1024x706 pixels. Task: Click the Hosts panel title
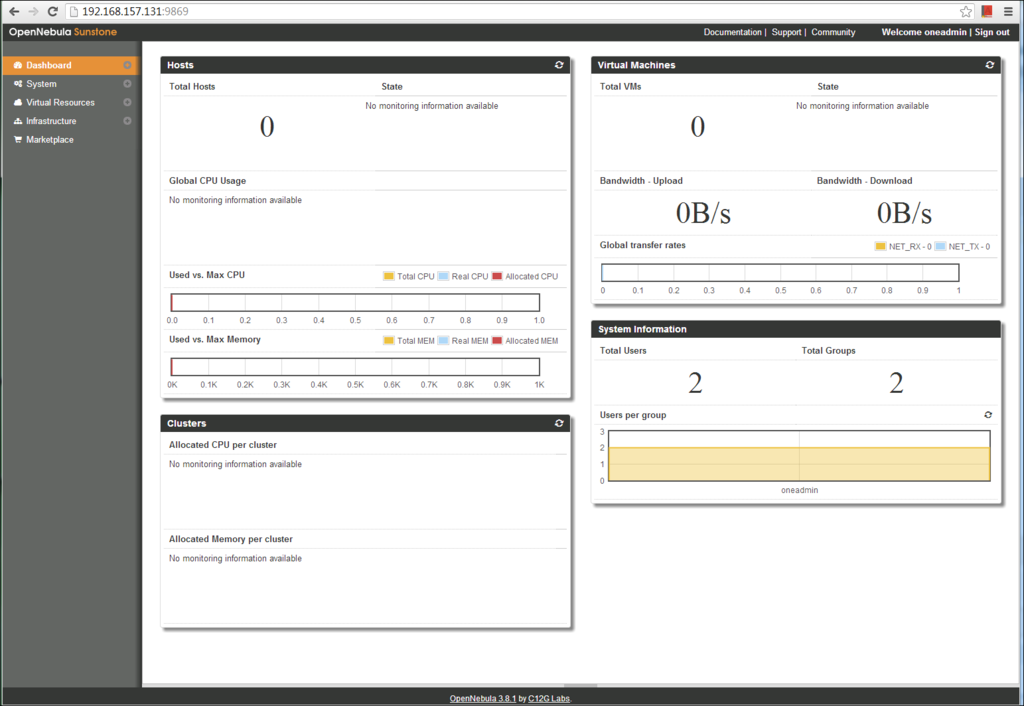tap(180, 65)
